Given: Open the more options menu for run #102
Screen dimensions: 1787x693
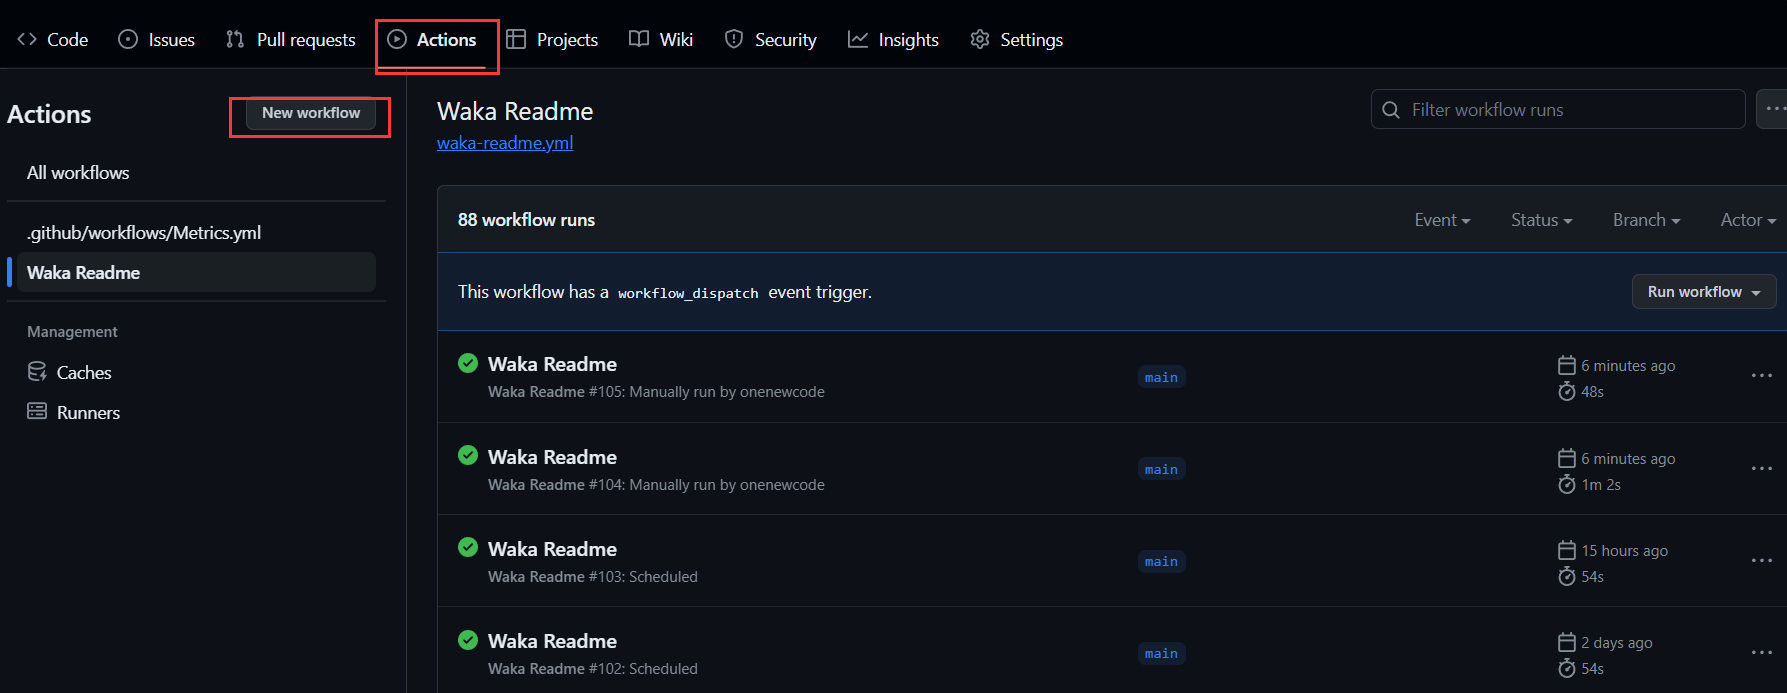Looking at the screenshot, I should click(1762, 652).
